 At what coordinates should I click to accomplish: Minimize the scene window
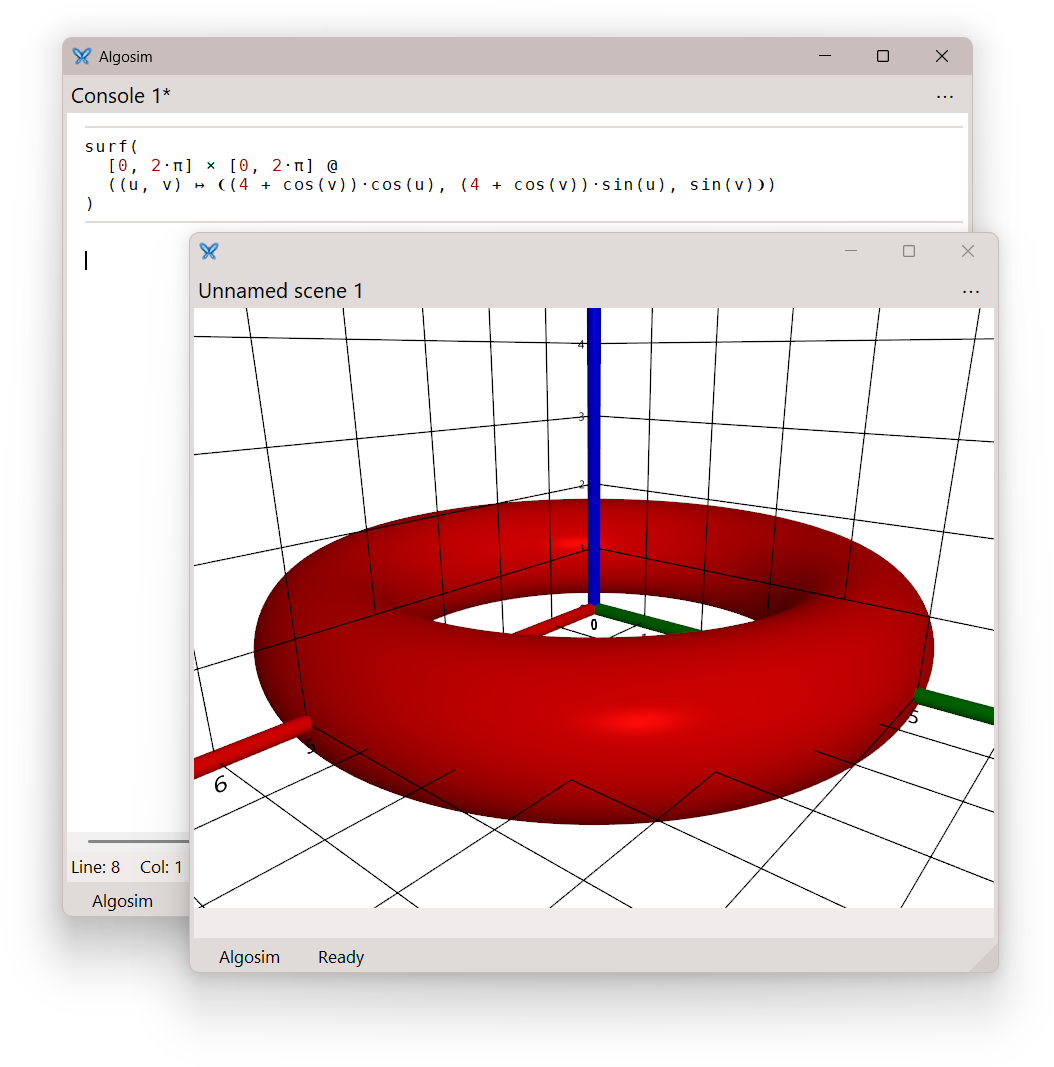[x=851, y=251]
